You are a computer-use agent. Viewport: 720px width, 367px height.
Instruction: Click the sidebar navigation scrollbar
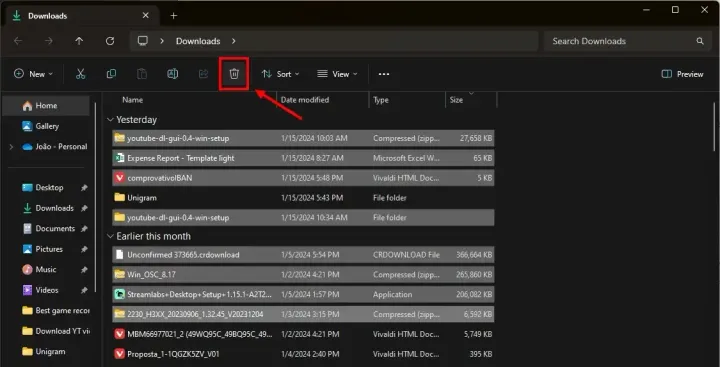(96, 198)
